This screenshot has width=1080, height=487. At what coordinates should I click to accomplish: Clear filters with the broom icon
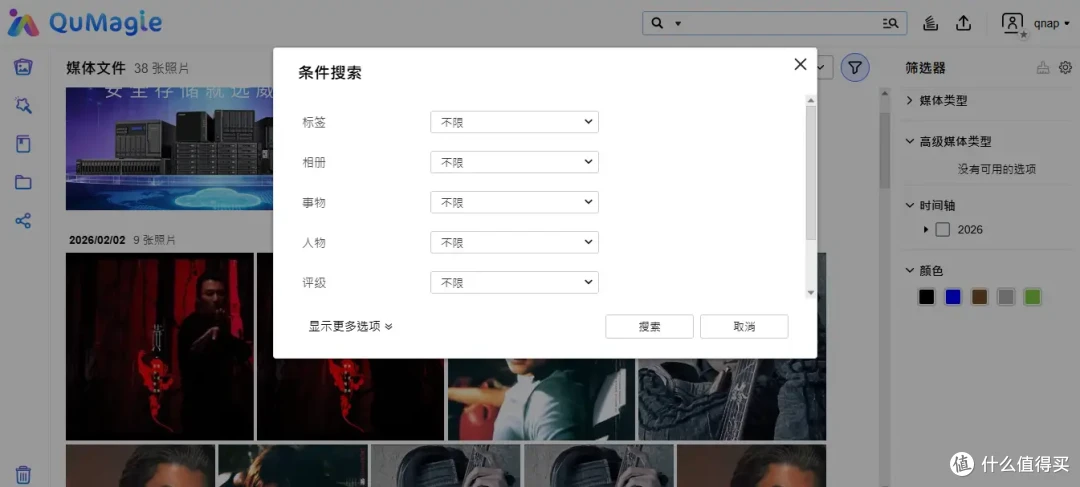(x=1043, y=68)
